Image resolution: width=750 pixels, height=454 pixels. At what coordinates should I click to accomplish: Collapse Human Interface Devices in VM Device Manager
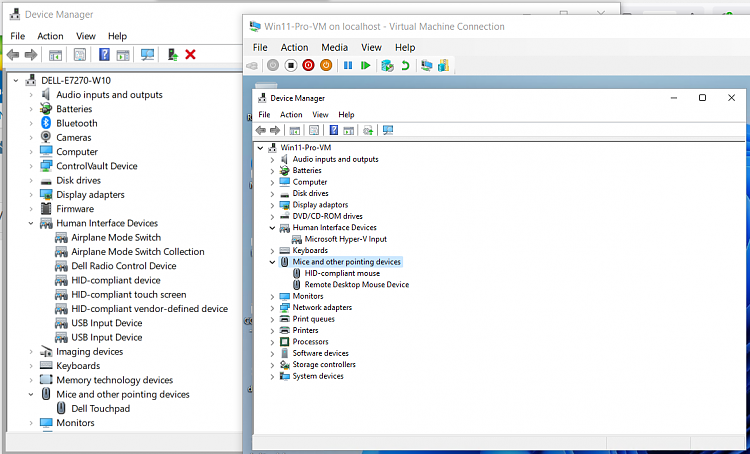(x=272, y=228)
